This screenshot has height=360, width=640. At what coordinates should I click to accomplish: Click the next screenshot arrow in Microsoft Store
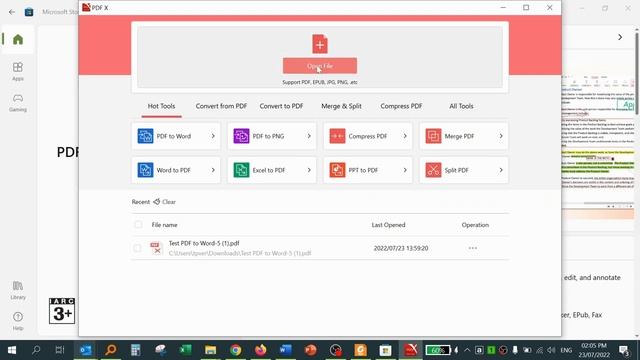[x=620, y=37]
